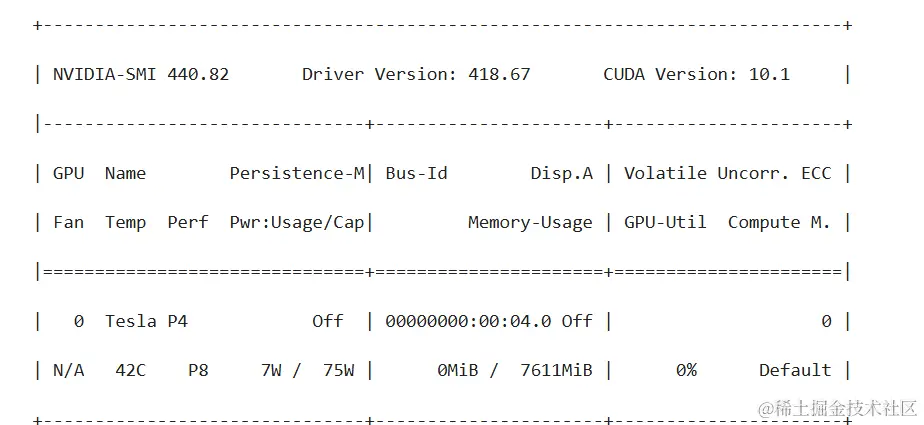
Task: Click the Persistence-M header
Action: click(x=297, y=173)
